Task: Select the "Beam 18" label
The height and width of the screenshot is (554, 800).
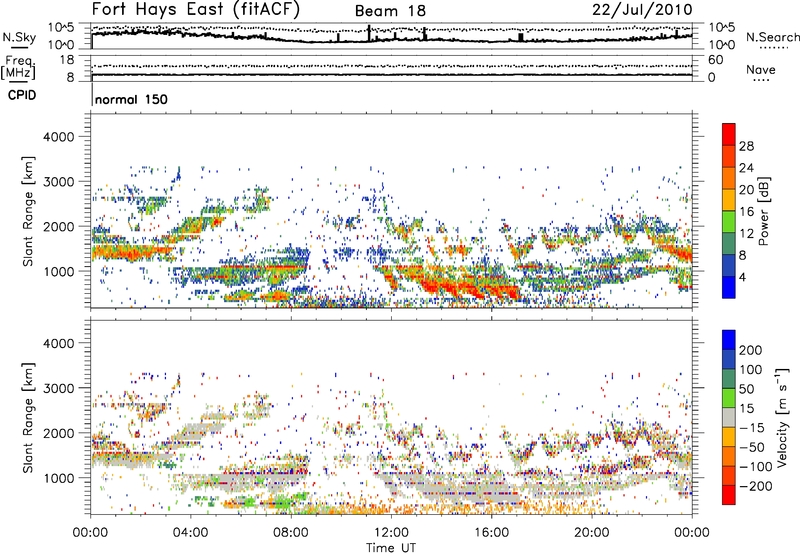Action: coord(390,11)
